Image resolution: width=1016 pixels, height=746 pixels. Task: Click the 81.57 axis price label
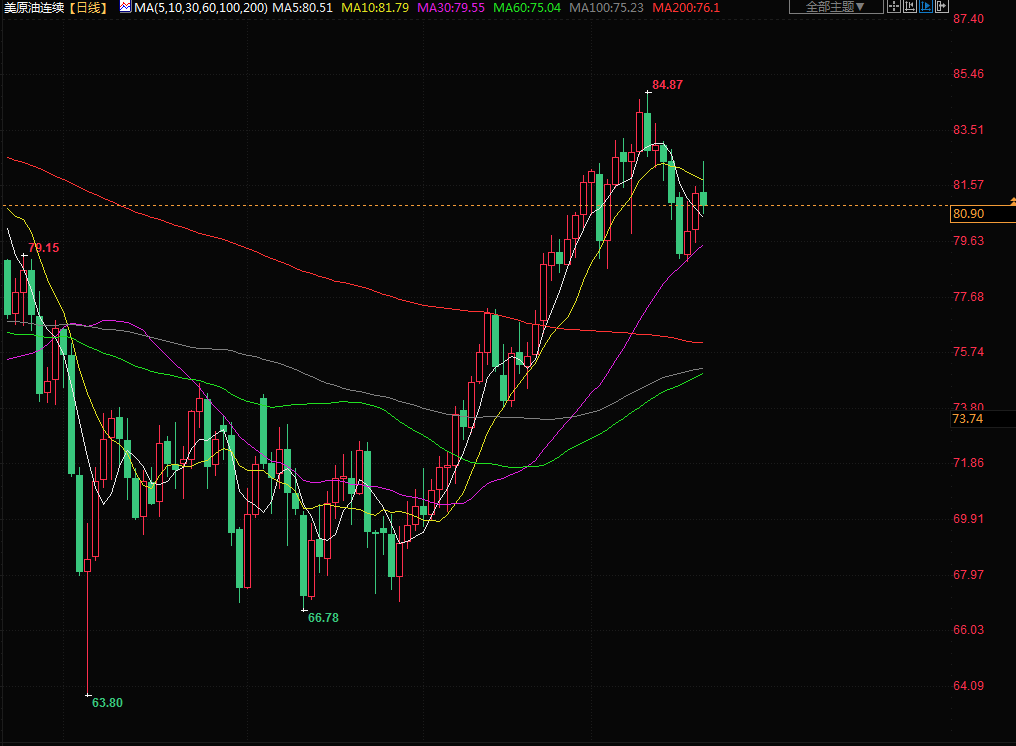point(968,185)
